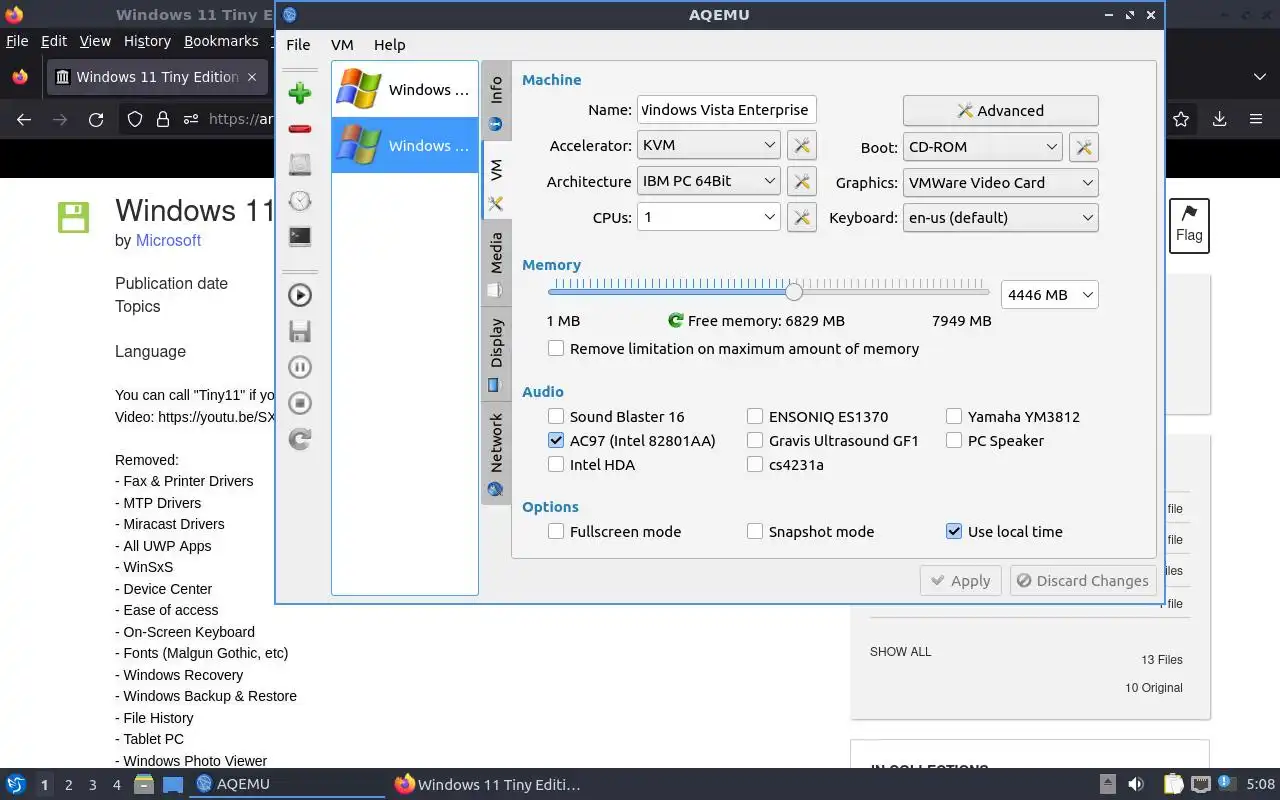This screenshot has width=1280, height=800.
Task: Open the Firefox hamburger menu
Action: tap(1256, 119)
